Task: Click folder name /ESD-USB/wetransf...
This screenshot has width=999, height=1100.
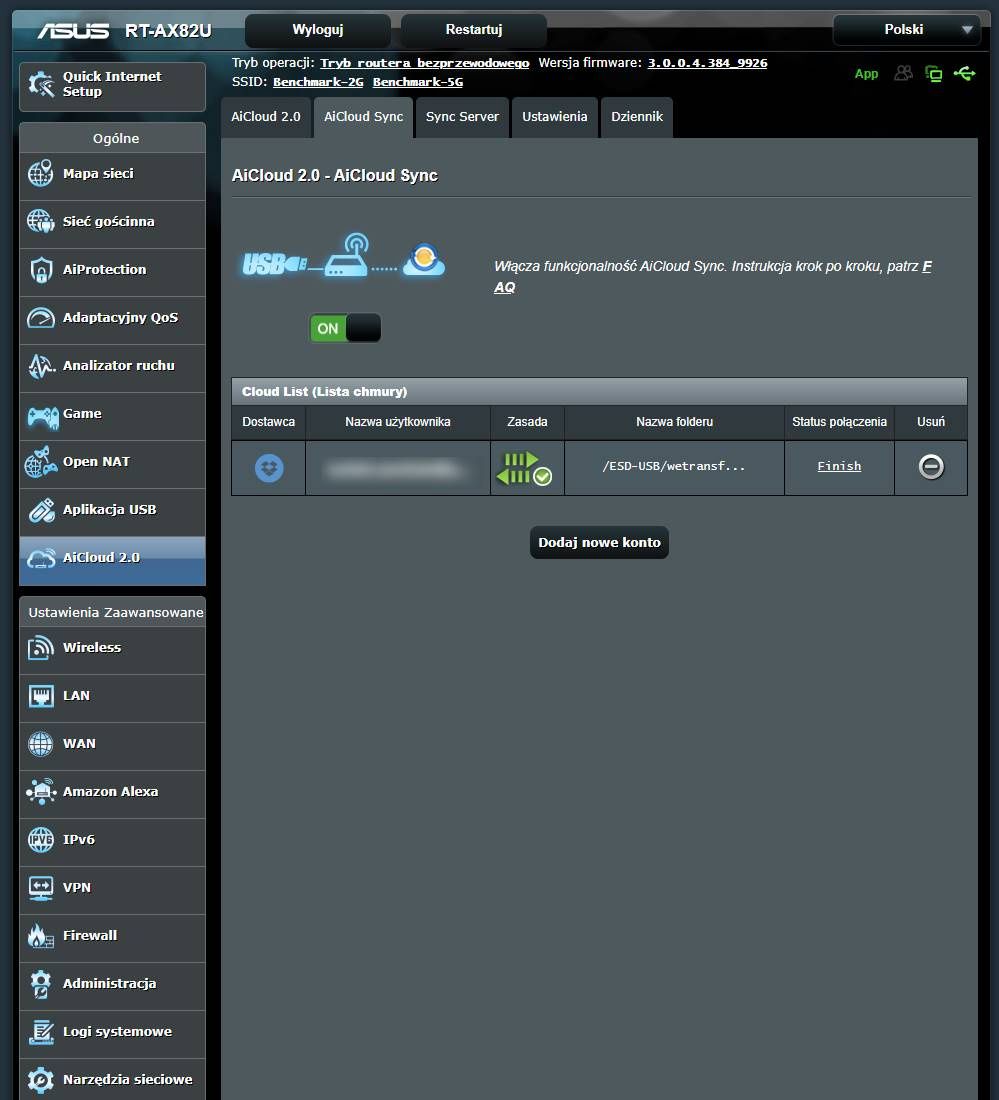Action: click(x=673, y=466)
